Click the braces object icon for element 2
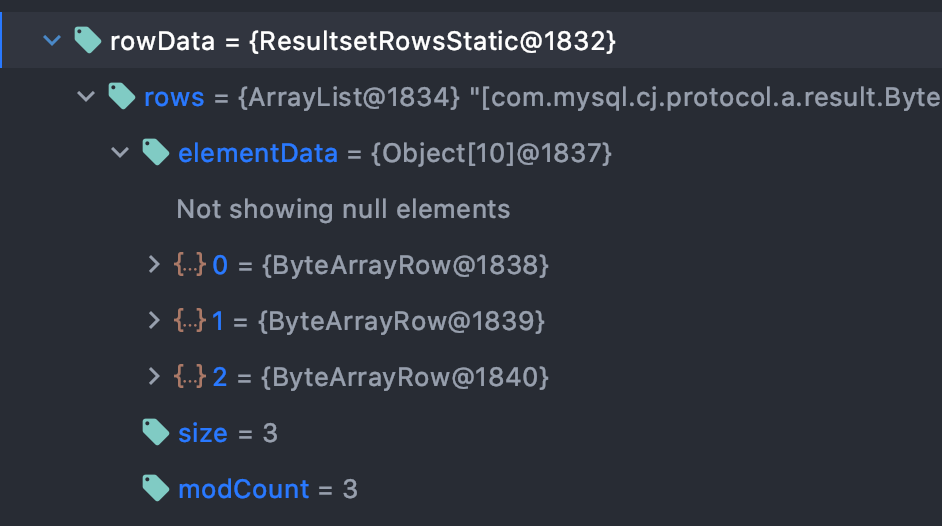942x526 pixels. click(190, 376)
